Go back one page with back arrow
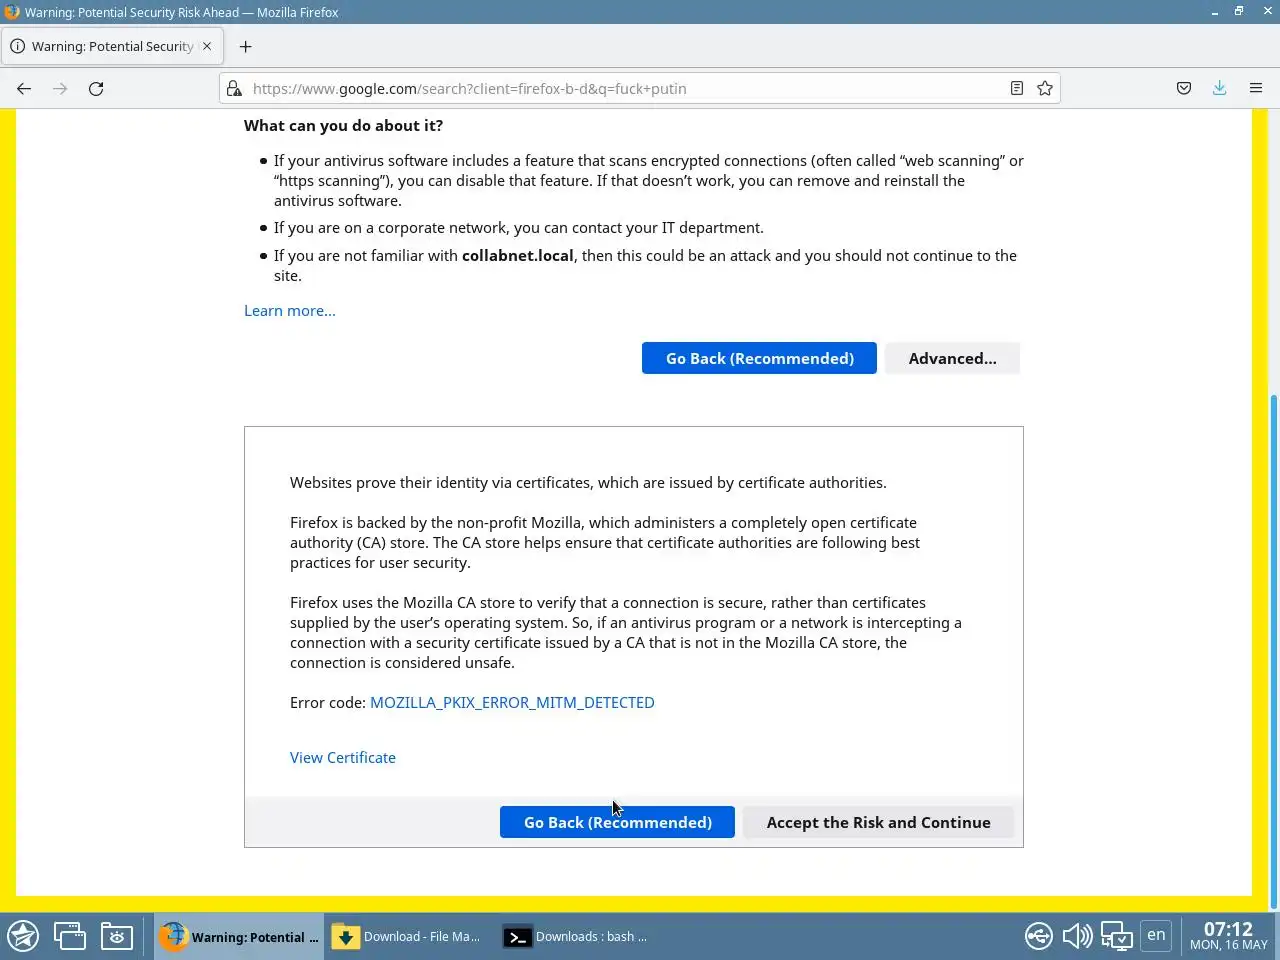The image size is (1280, 960). click(x=24, y=88)
